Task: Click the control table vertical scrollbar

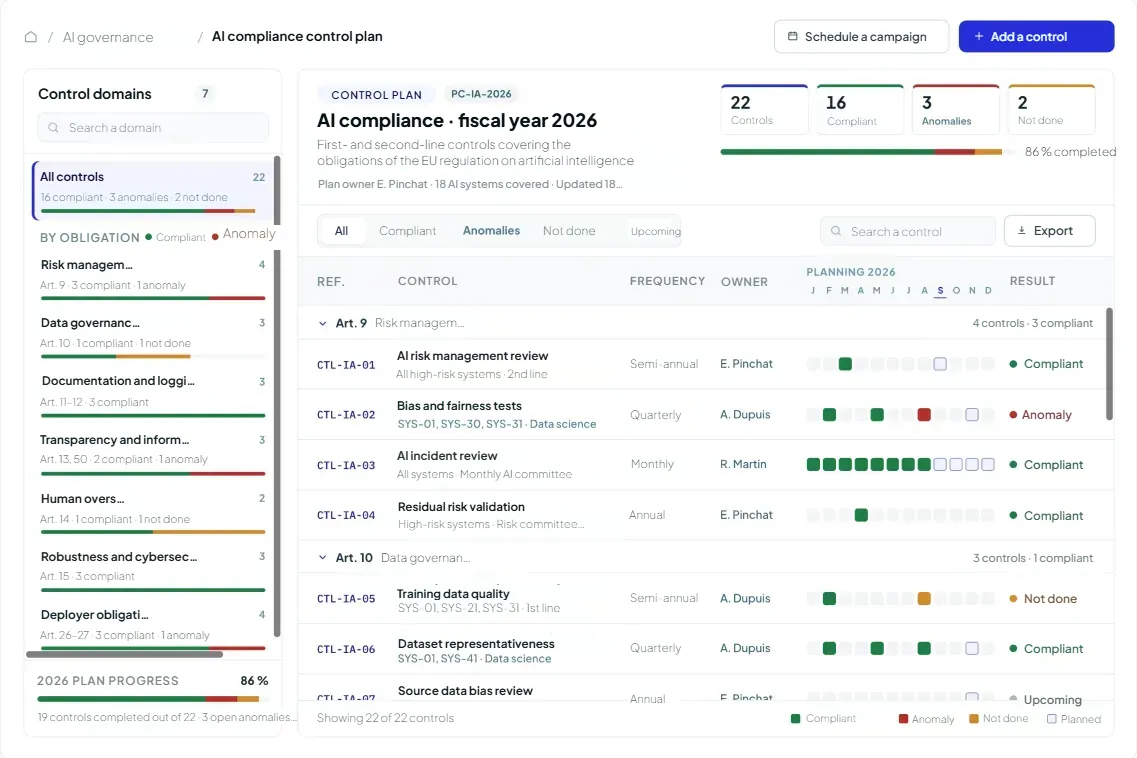Action: pyautogui.click(x=1109, y=364)
